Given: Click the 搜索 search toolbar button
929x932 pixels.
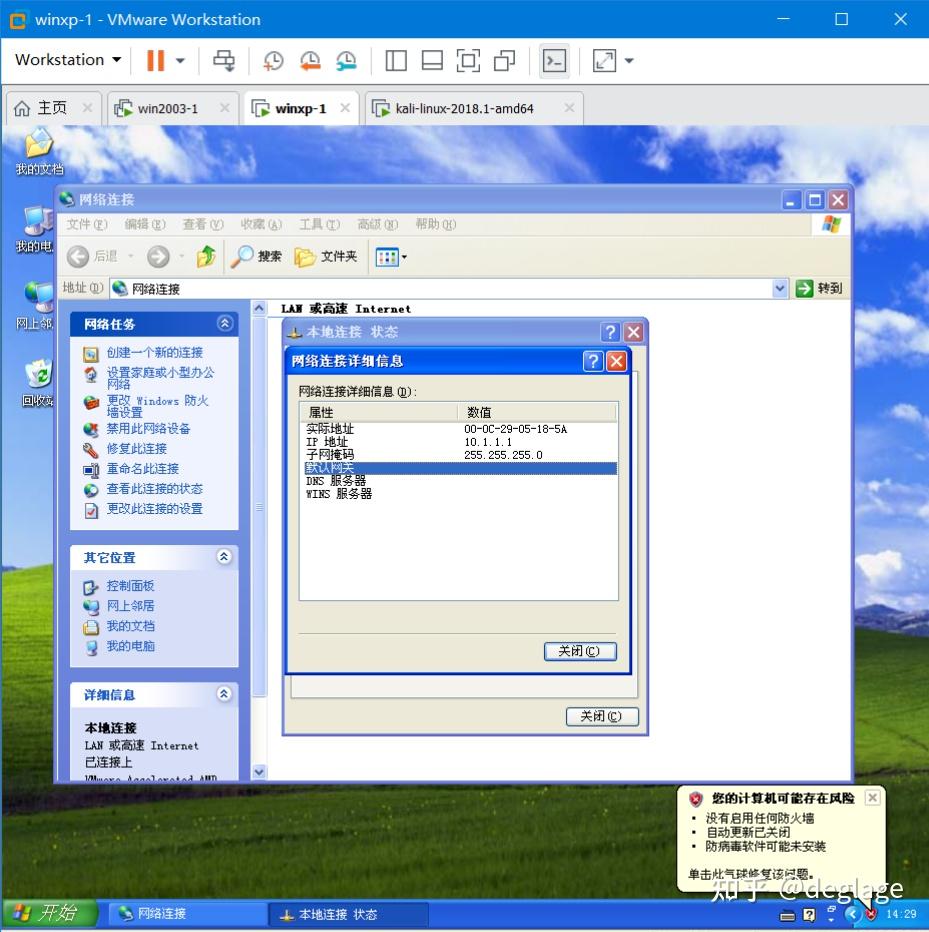Looking at the screenshot, I should coord(256,256).
